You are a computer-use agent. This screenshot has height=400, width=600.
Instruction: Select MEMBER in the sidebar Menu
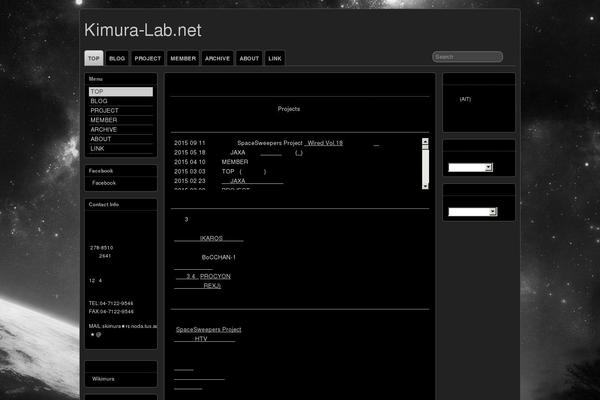(121, 120)
